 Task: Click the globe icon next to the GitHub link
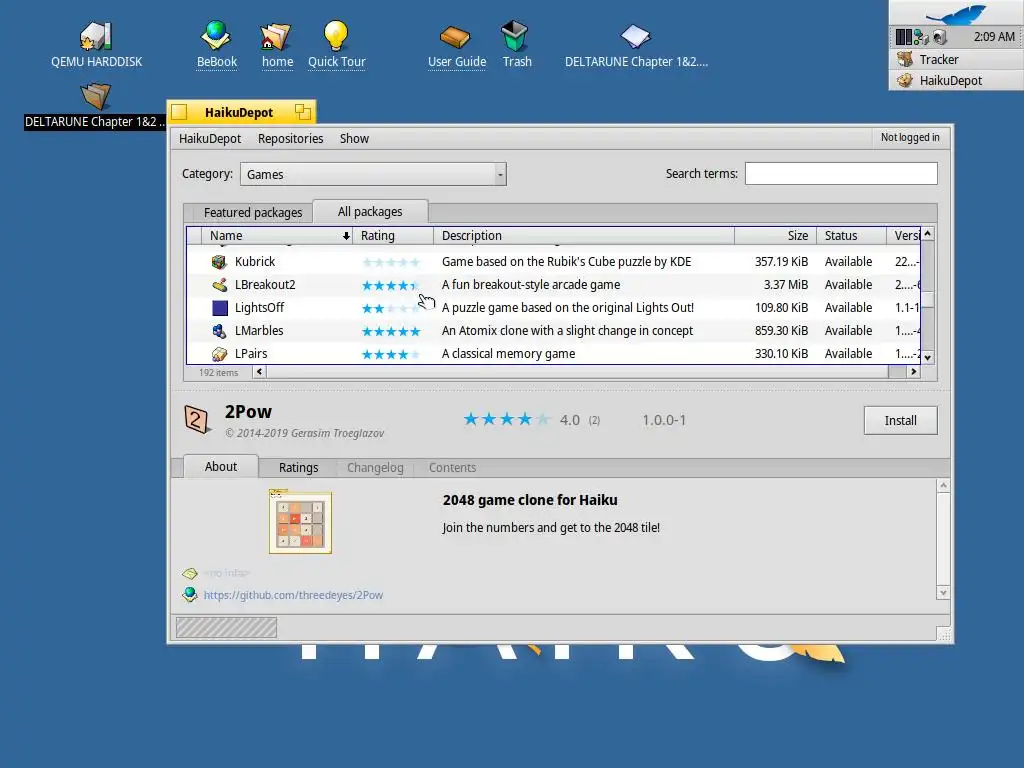[190, 594]
